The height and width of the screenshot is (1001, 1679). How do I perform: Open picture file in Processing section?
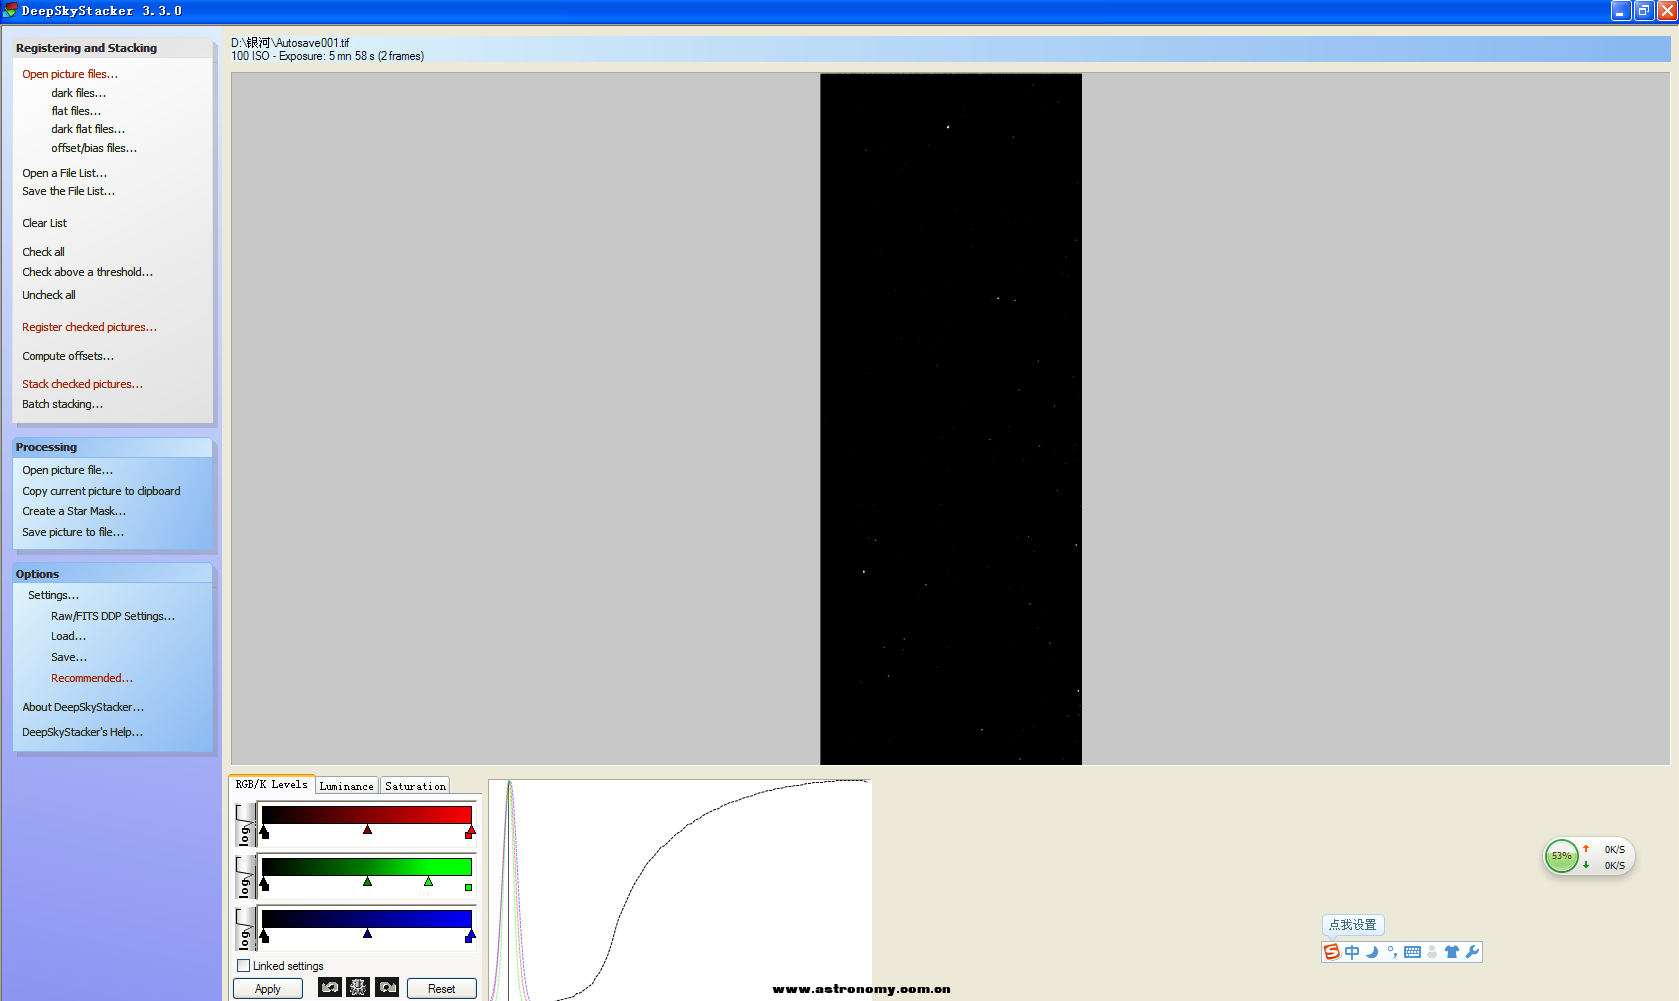click(67, 470)
